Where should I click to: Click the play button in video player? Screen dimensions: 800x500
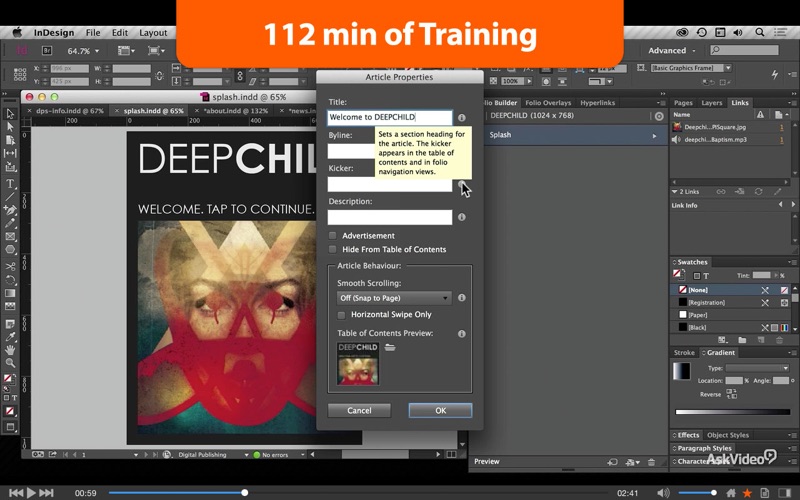[31, 493]
